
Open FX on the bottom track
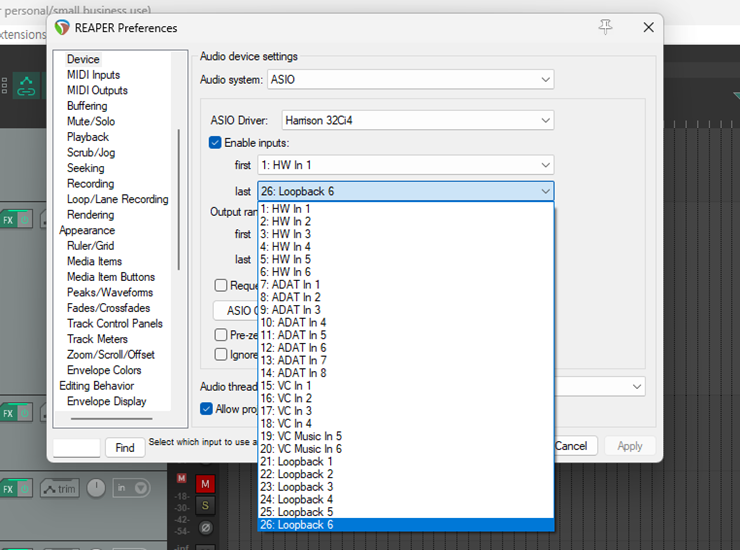click(8, 489)
